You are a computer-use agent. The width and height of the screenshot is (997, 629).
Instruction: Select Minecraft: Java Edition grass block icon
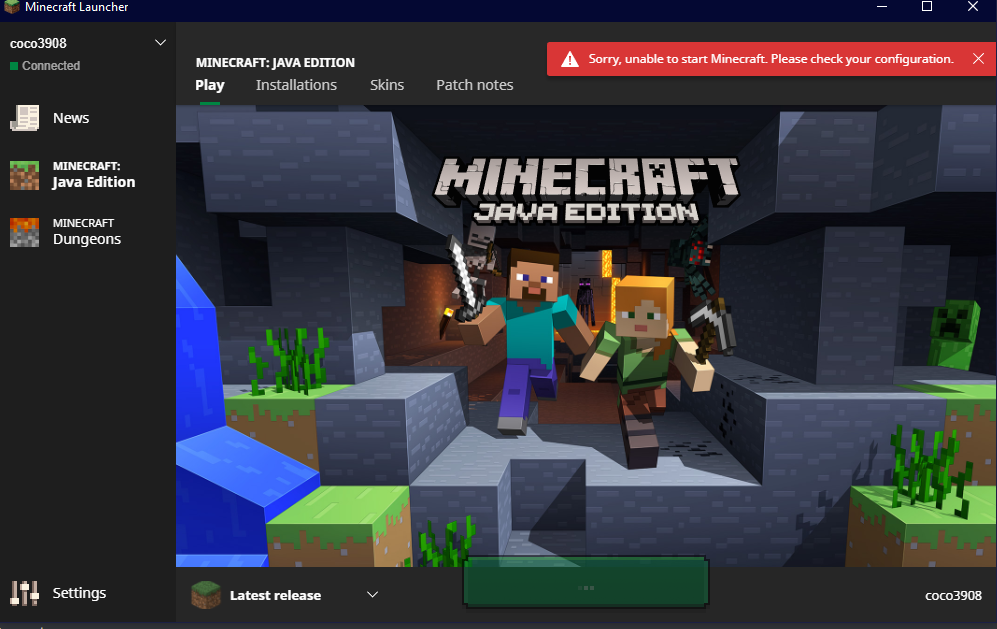click(x=25, y=176)
